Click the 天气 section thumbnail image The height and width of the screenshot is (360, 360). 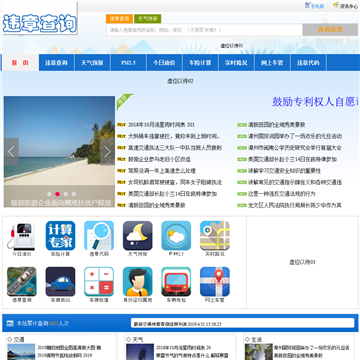(140, 352)
